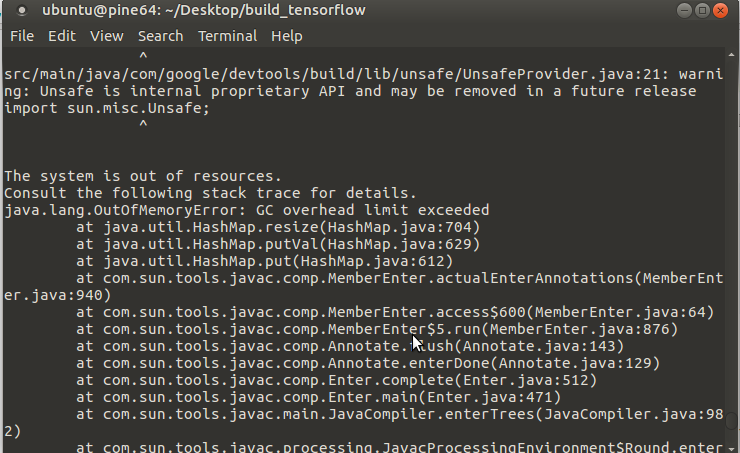Image resolution: width=740 pixels, height=453 pixels.
Task: Click the empty scrollbar track above the thumb
Action: click(x=731, y=236)
